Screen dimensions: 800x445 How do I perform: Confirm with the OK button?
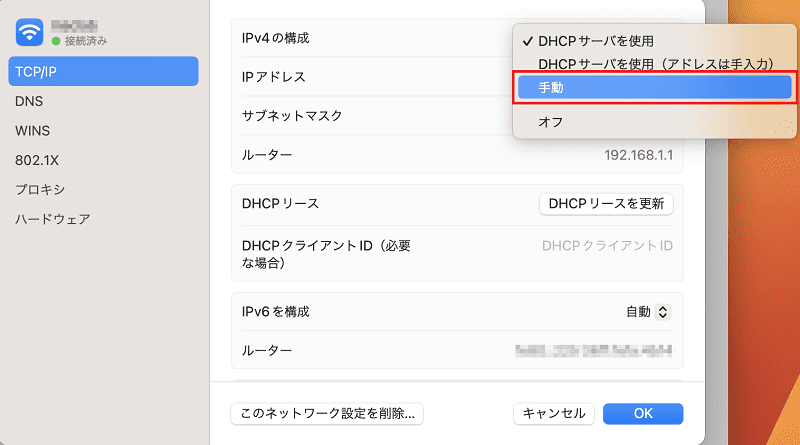tap(643, 413)
